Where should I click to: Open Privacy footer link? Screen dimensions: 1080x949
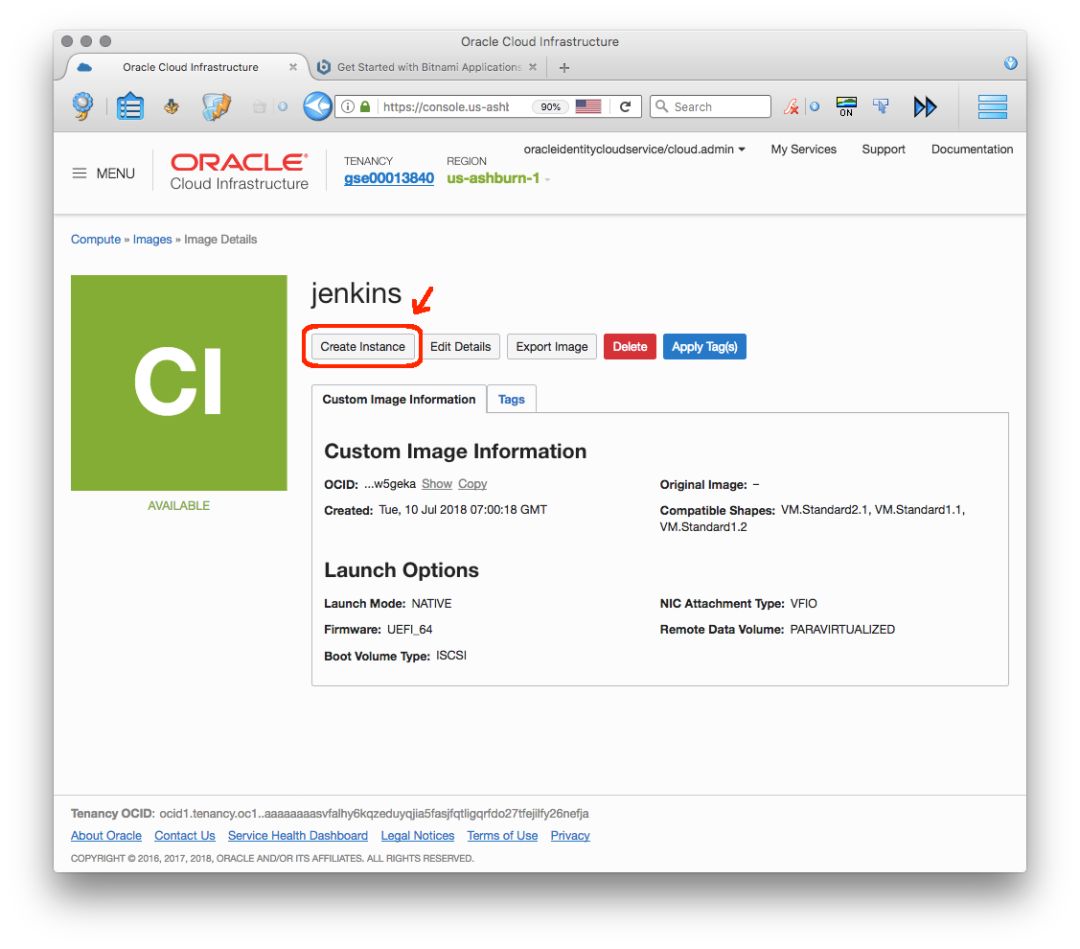click(570, 835)
